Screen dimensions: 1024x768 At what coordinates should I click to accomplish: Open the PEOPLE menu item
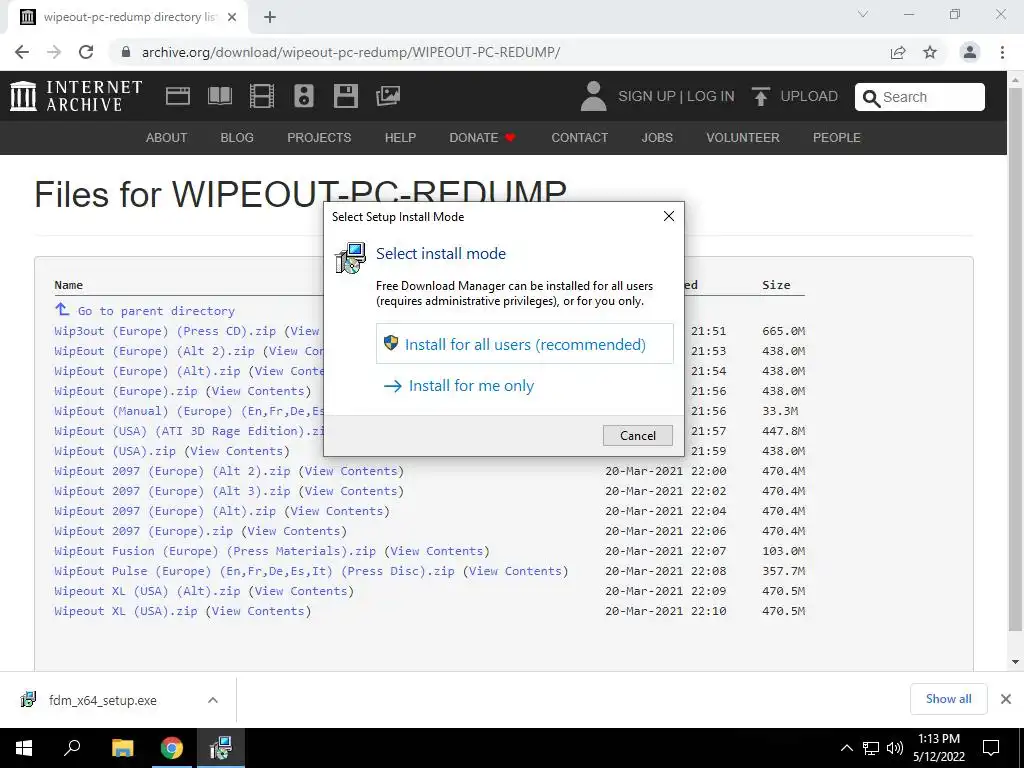[837, 138]
